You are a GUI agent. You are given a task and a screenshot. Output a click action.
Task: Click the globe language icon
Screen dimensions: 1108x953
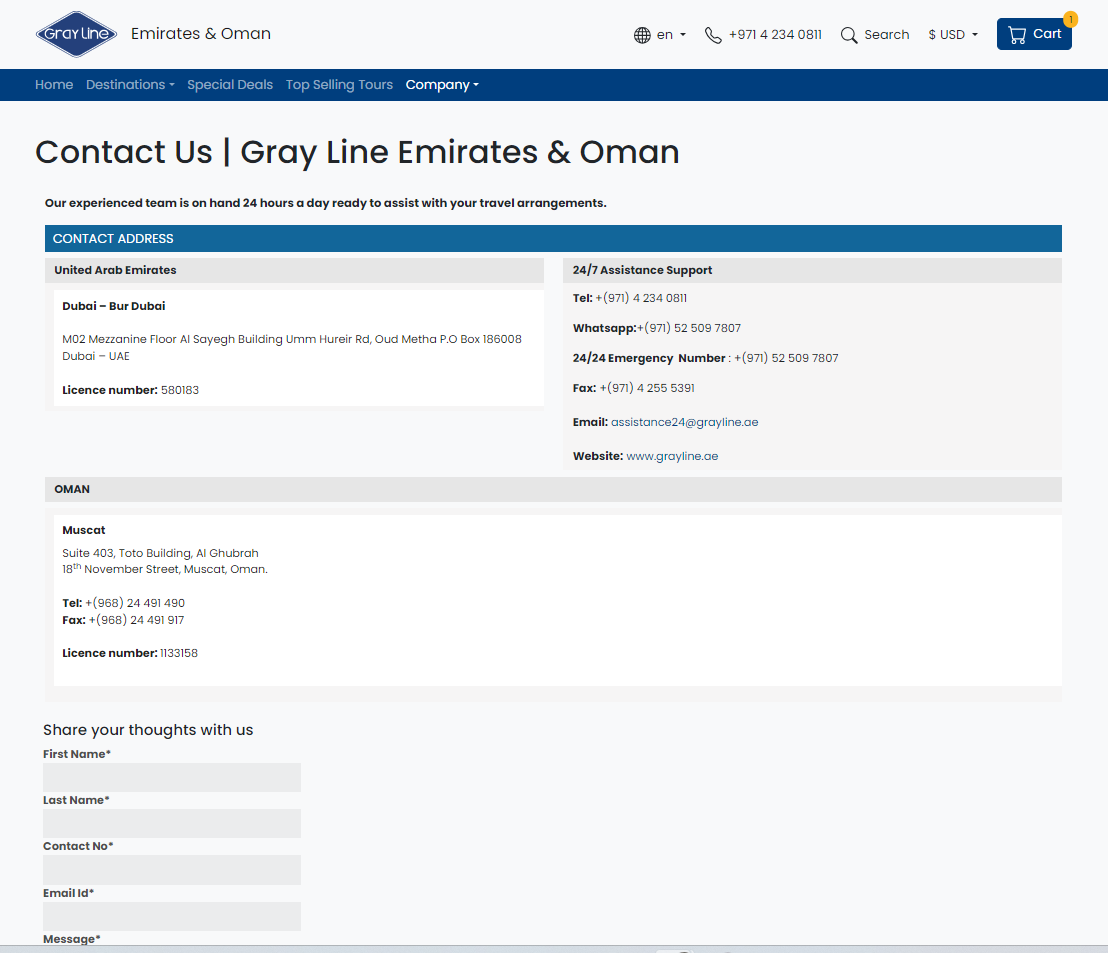click(x=642, y=35)
